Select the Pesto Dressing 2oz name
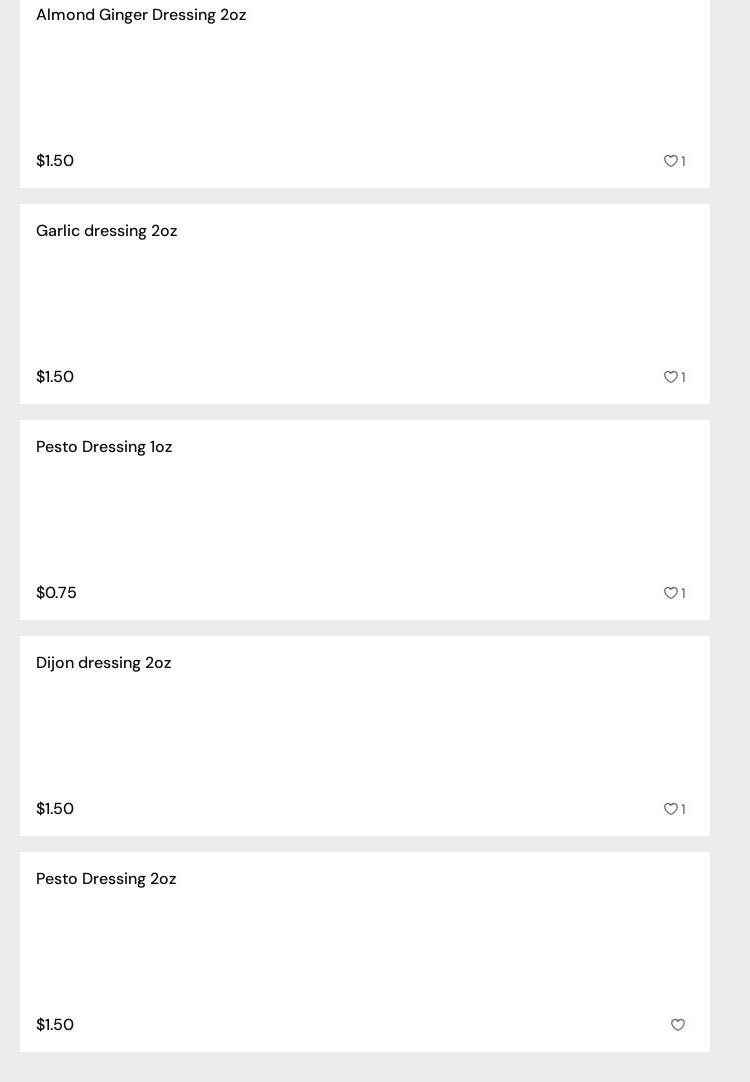Image resolution: width=750 pixels, height=1082 pixels. point(106,879)
